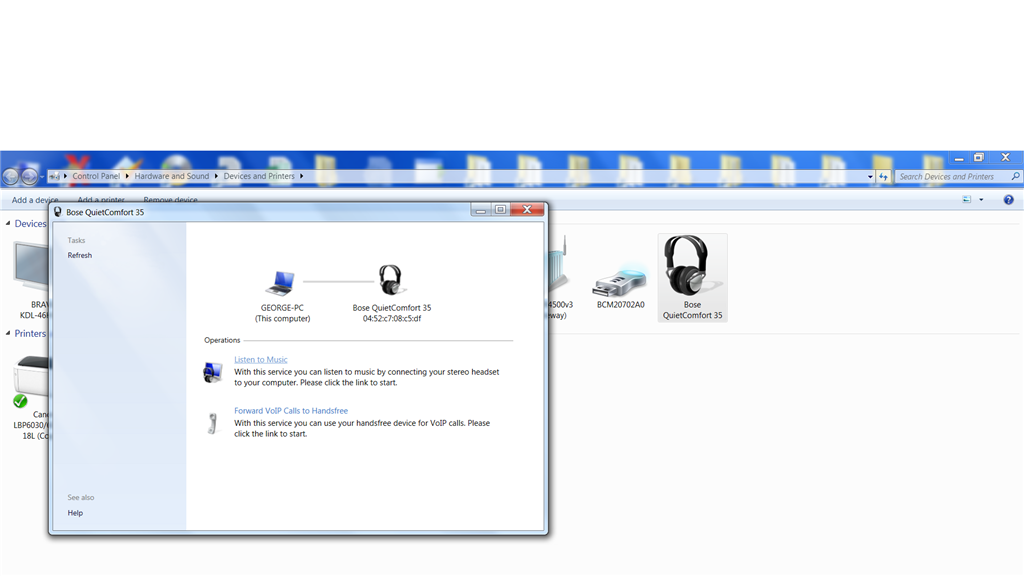
Task: Select the BRAVIA TV device icon
Action: pos(31,266)
